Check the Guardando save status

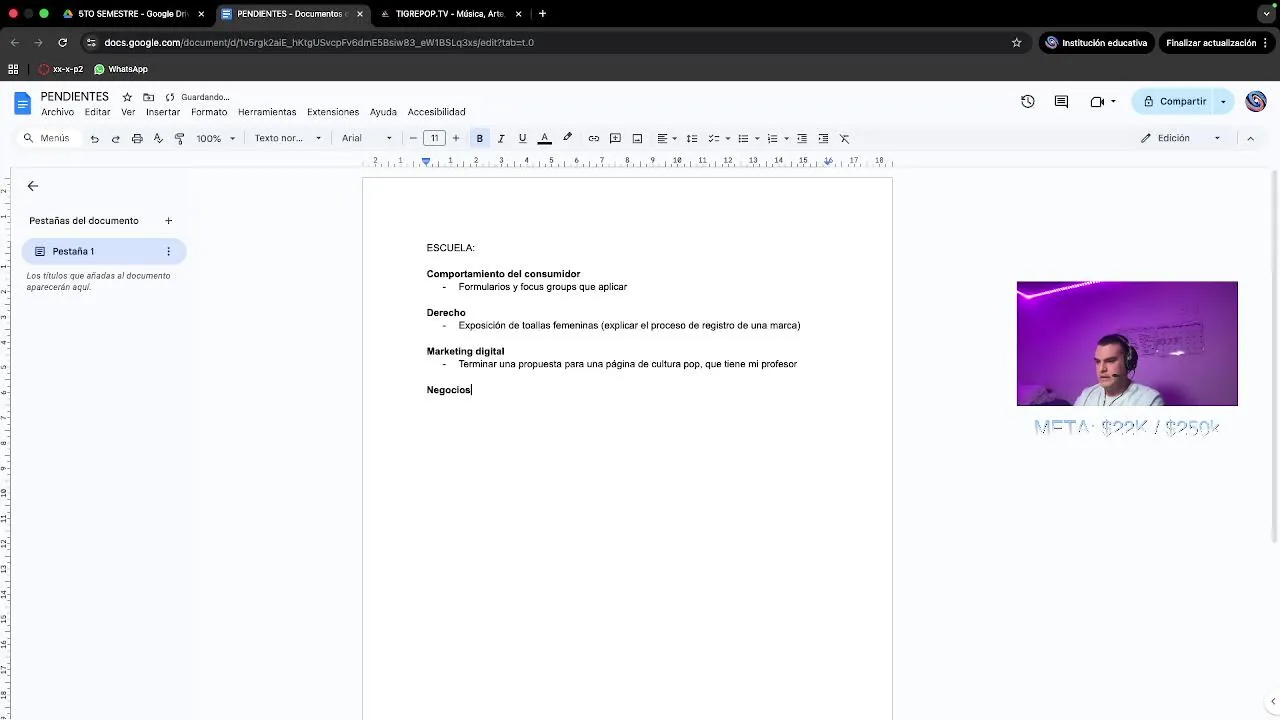click(198, 97)
